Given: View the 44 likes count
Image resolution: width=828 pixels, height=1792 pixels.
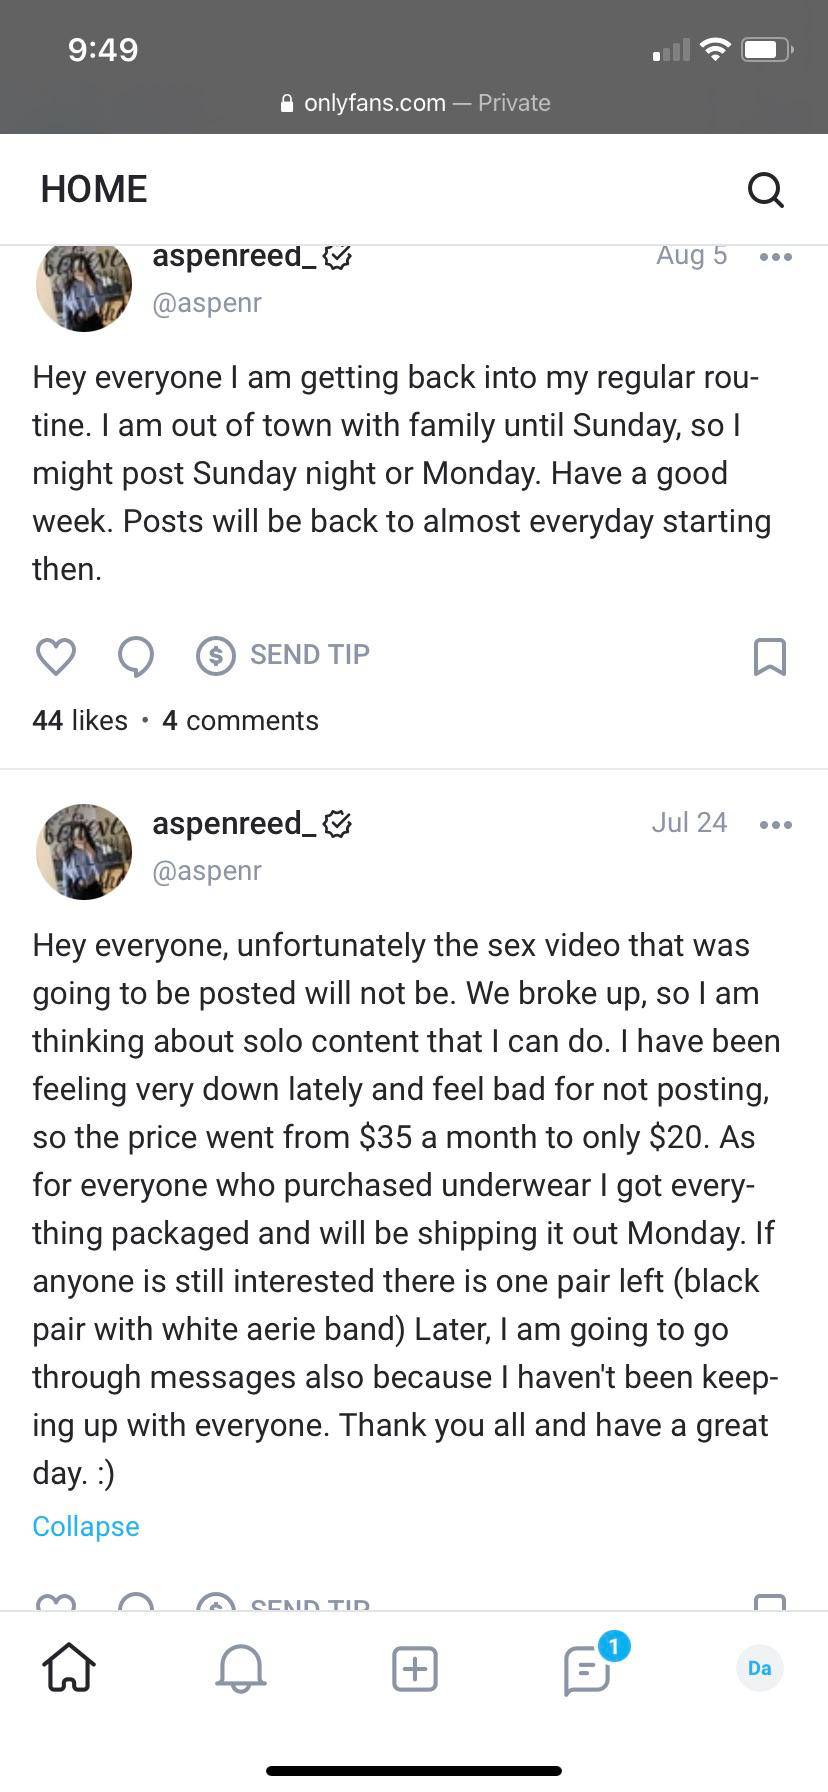Looking at the screenshot, I should [80, 720].
